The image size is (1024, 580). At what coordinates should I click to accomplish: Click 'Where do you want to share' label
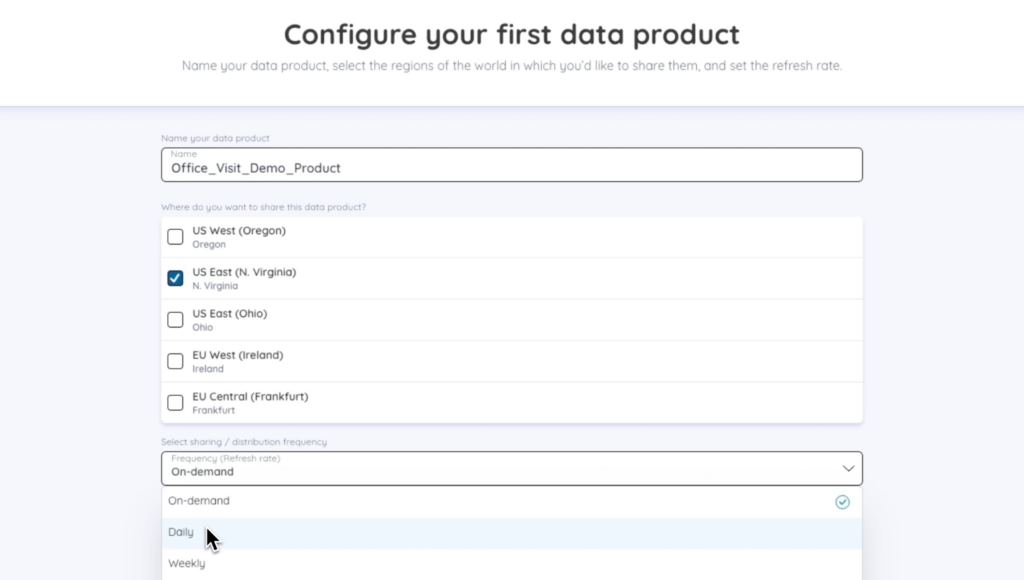tap(263, 207)
